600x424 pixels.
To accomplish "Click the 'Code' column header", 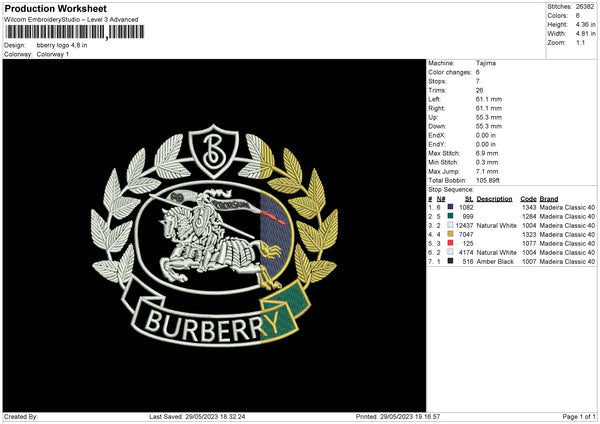I will pyautogui.click(x=528, y=199).
